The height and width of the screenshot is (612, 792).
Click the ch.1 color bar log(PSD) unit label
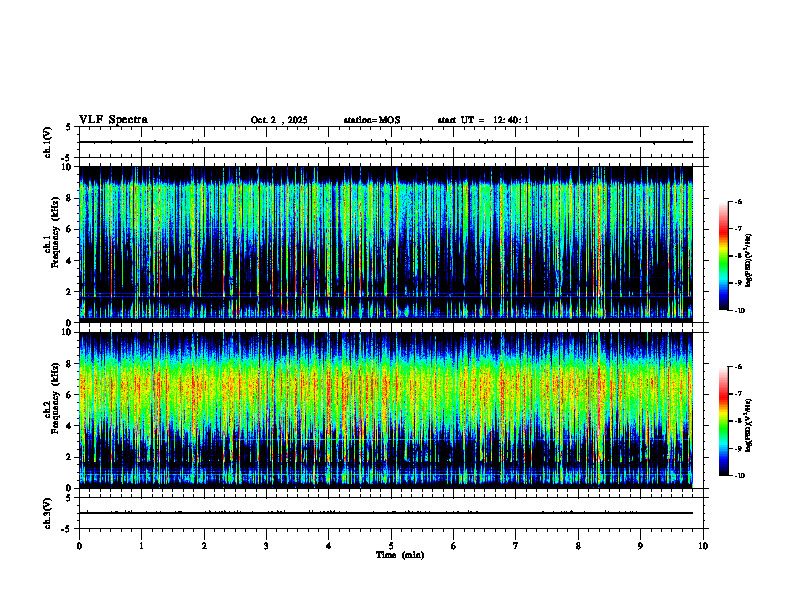tap(749, 260)
